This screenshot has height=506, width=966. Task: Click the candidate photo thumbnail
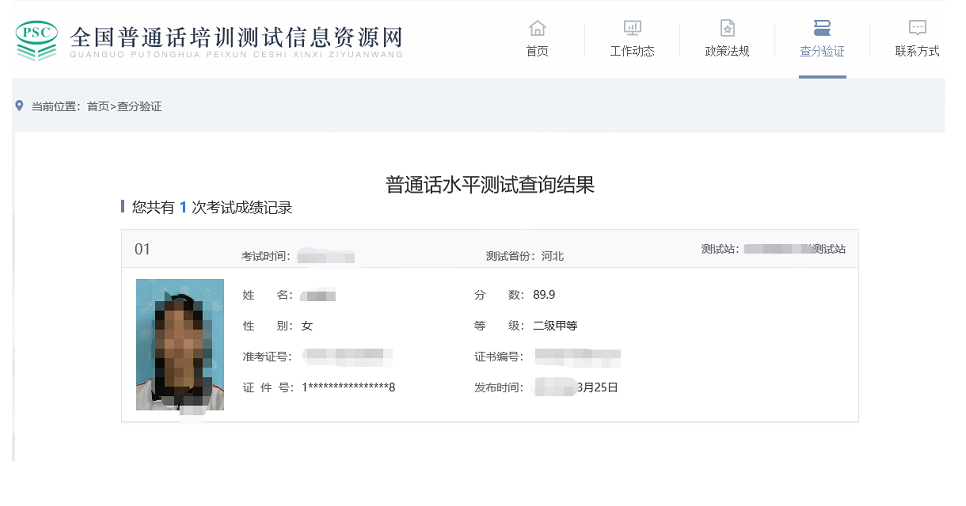(x=180, y=345)
